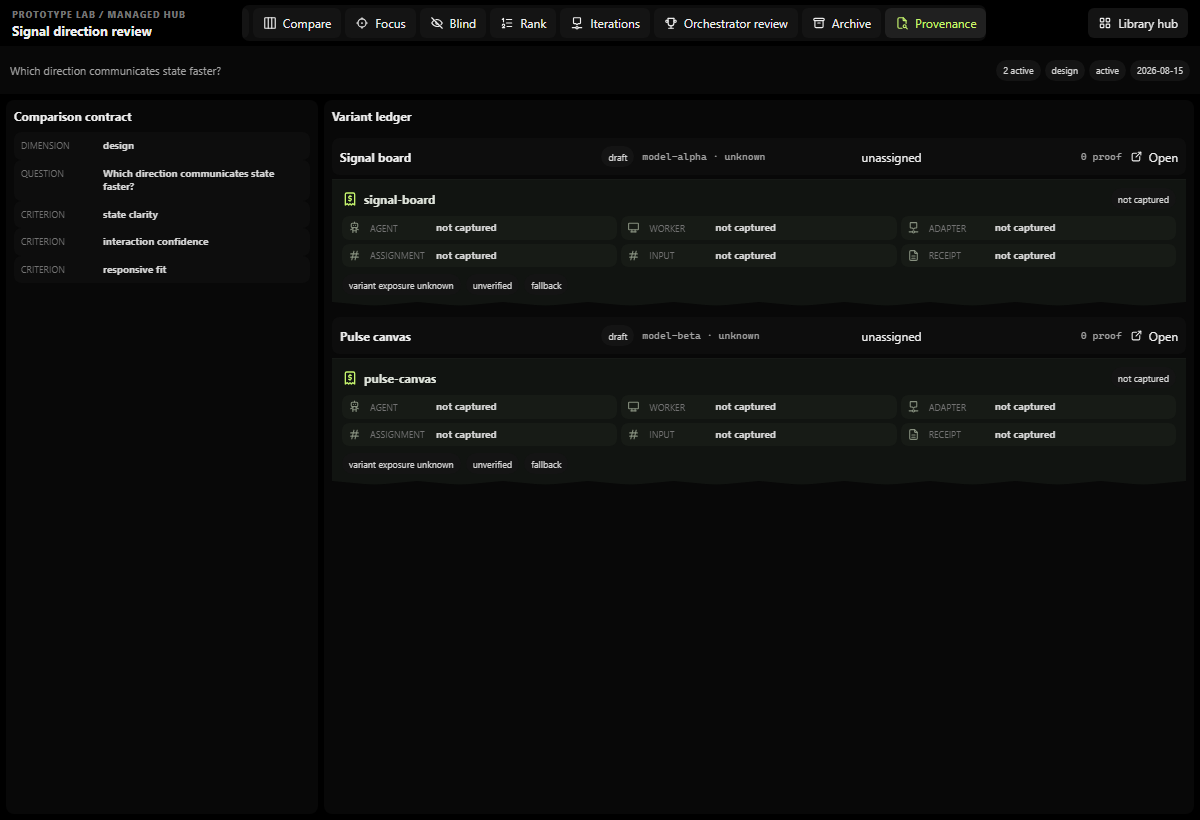
Task: Click the 2 active header chip
Action: [x=1018, y=71]
